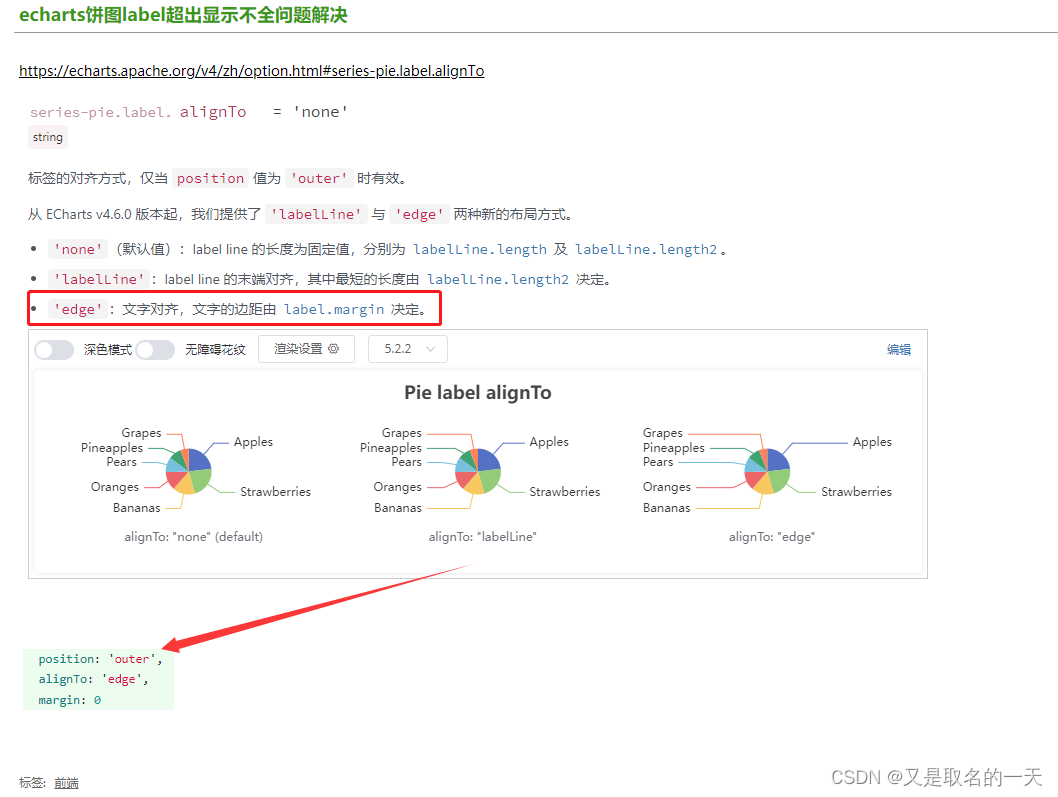Viewport: 1058px width, 797px height.
Task: Click the Pie label alignTo chart title
Action: tap(477, 392)
